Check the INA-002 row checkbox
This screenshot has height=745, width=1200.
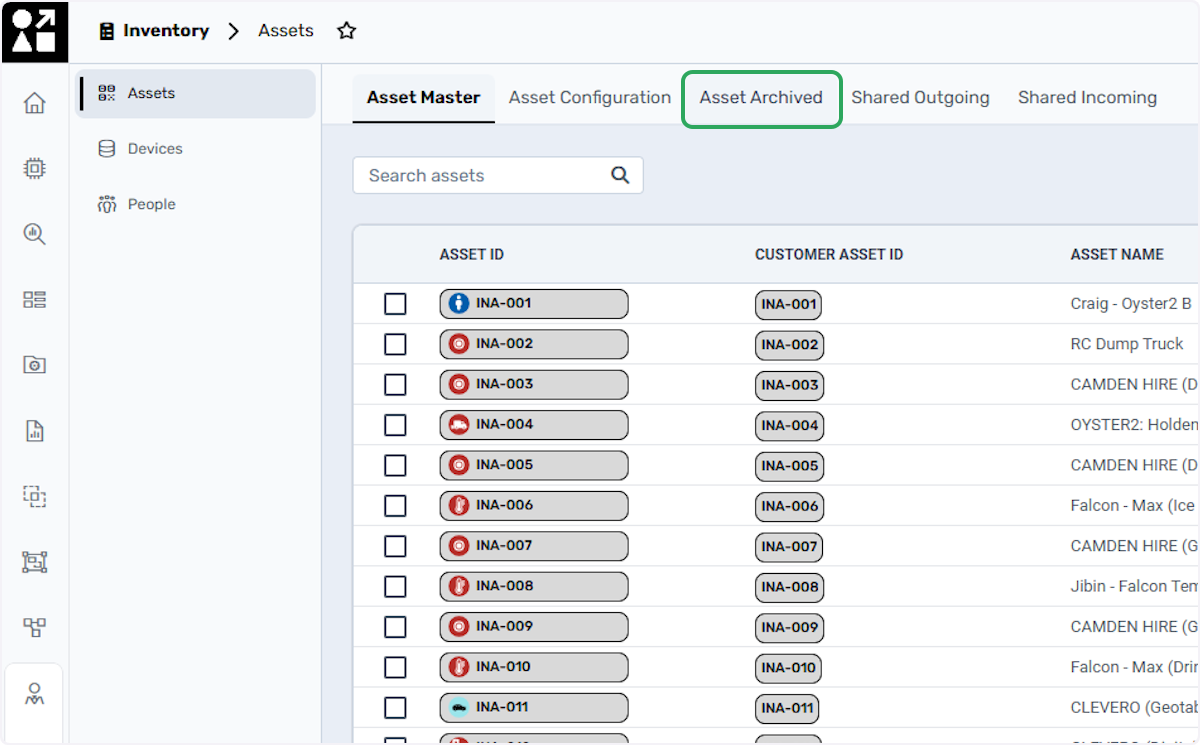tap(395, 344)
